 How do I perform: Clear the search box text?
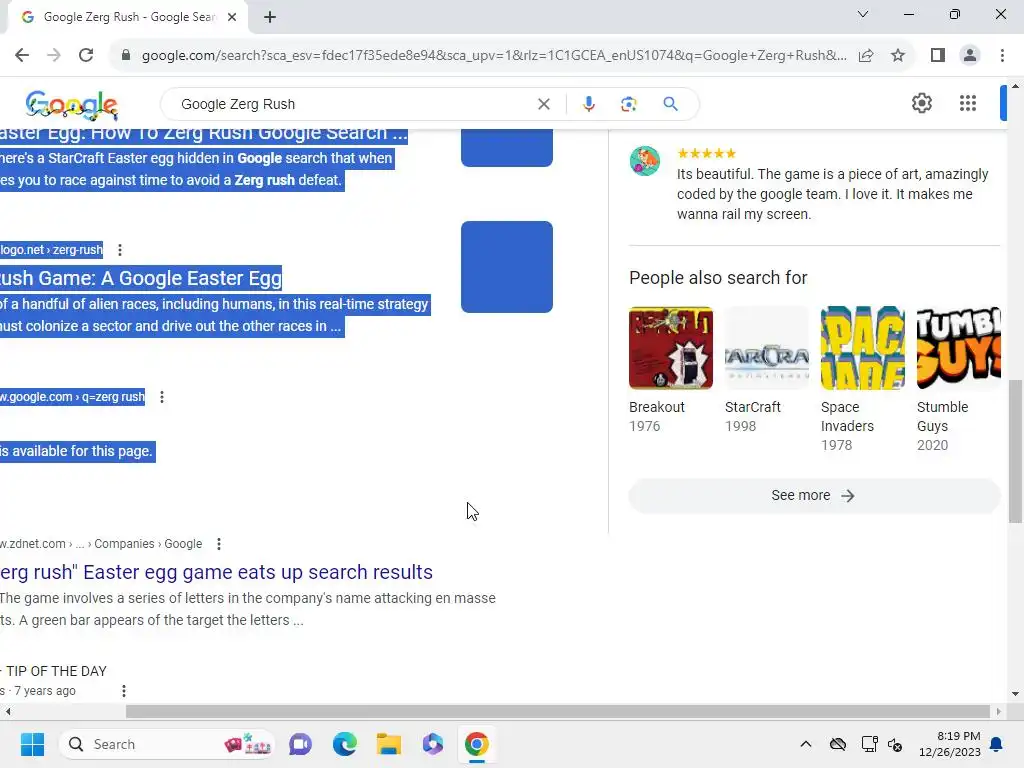click(543, 104)
